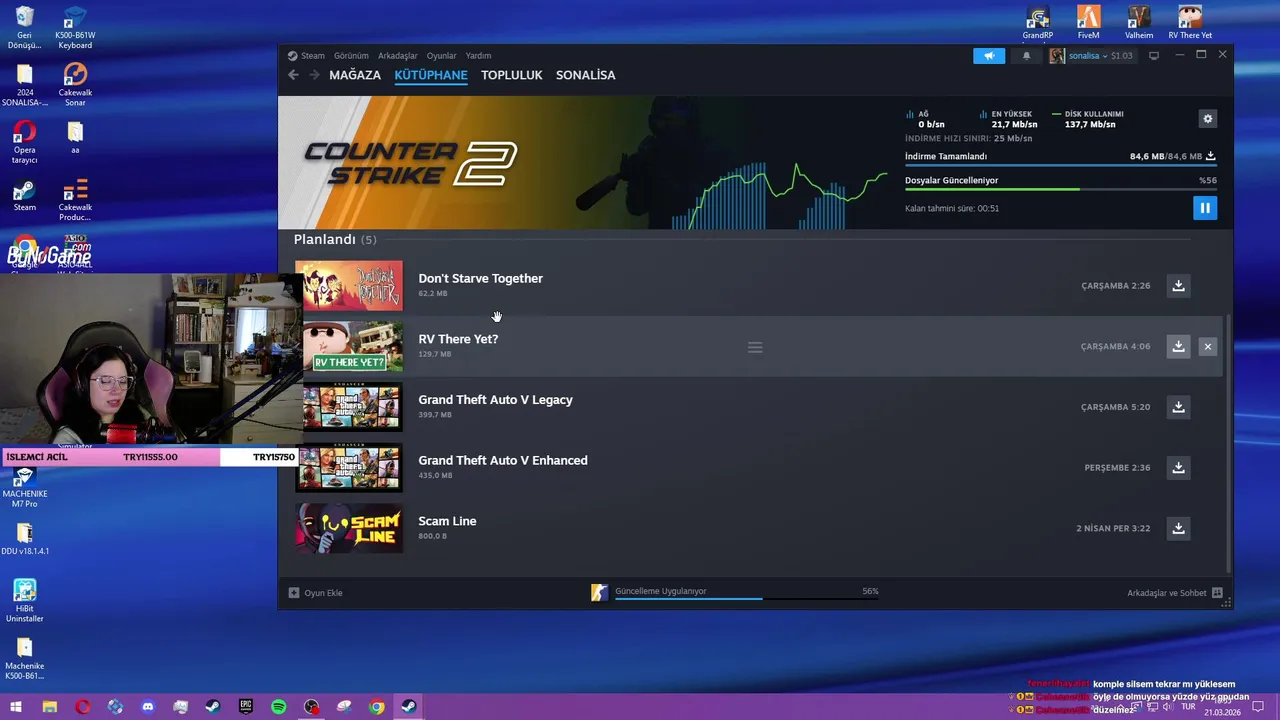Click Grand Theft Auto V Legacy title
This screenshot has height=720, width=1280.
pos(495,400)
